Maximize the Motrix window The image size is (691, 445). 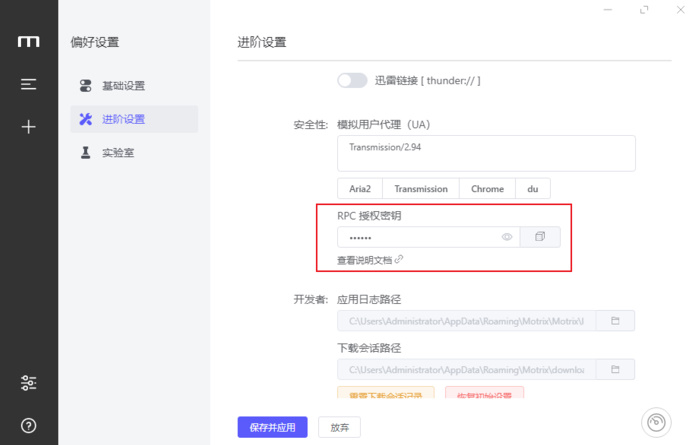pyautogui.click(x=644, y=10)
